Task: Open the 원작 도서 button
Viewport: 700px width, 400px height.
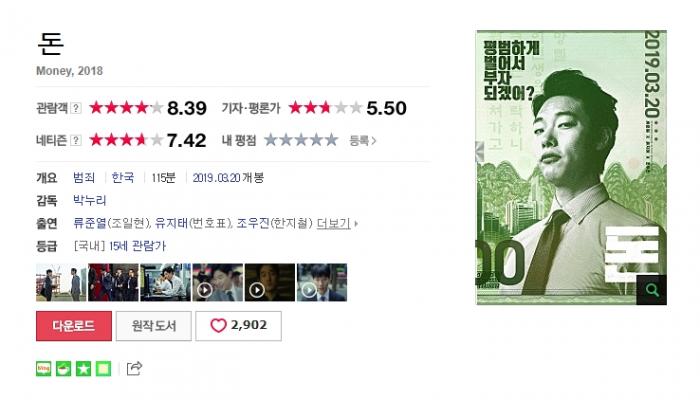Action: click(x=154, y=326)
